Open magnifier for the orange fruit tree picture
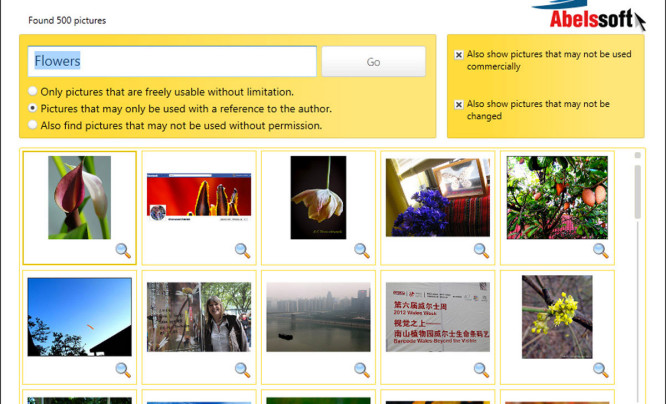666x404 pixels. pyautogui.click(x=601, y=251)
